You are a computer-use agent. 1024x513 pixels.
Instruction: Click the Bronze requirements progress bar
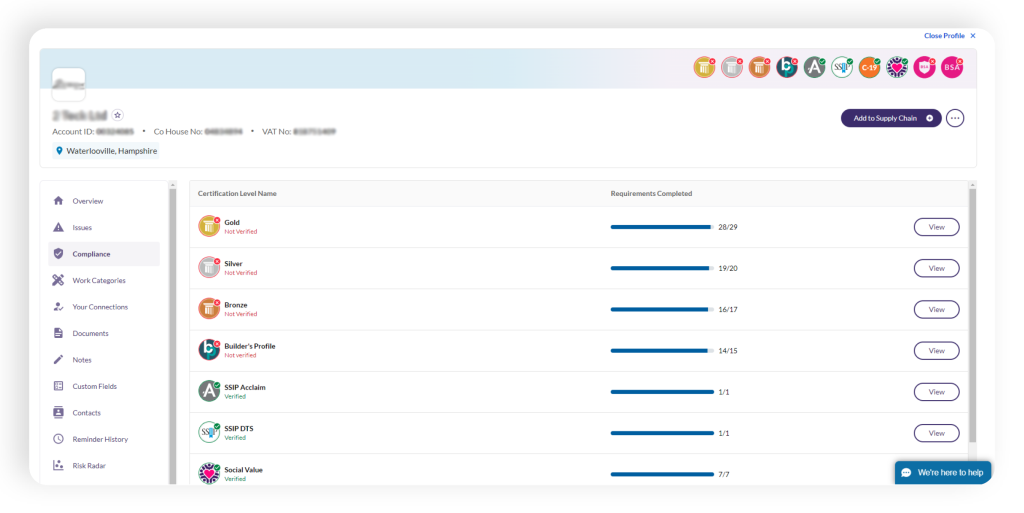pos(661,310)
